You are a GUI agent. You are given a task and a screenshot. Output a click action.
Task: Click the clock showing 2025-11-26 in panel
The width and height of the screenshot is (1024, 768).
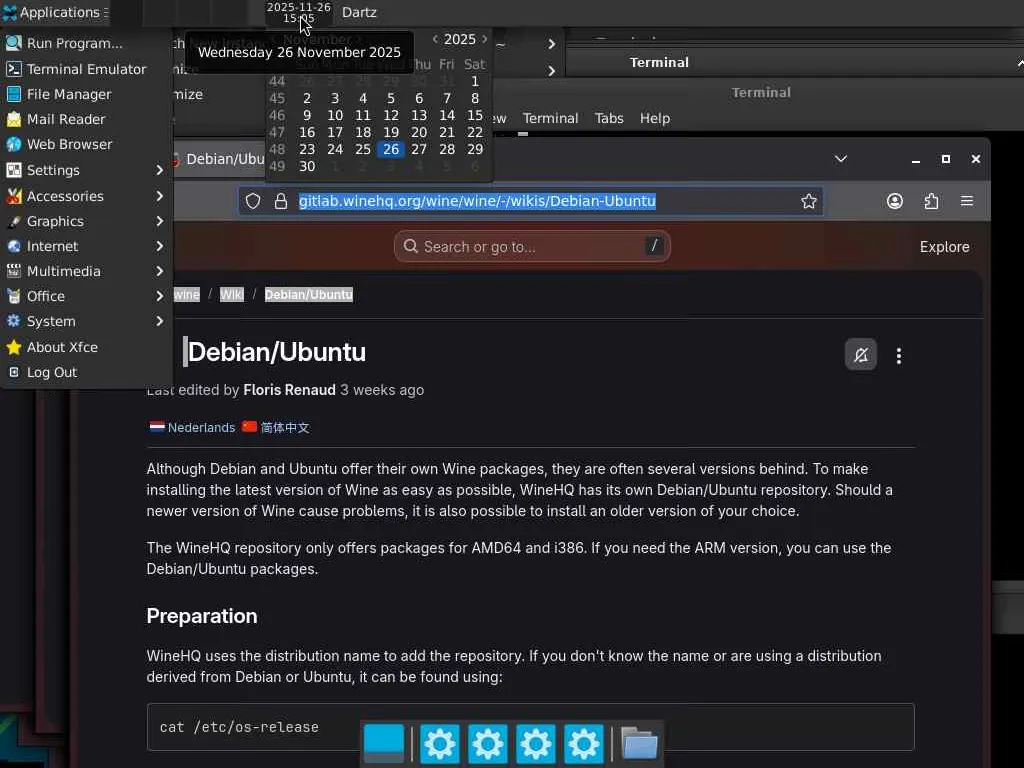coord(298,12)
